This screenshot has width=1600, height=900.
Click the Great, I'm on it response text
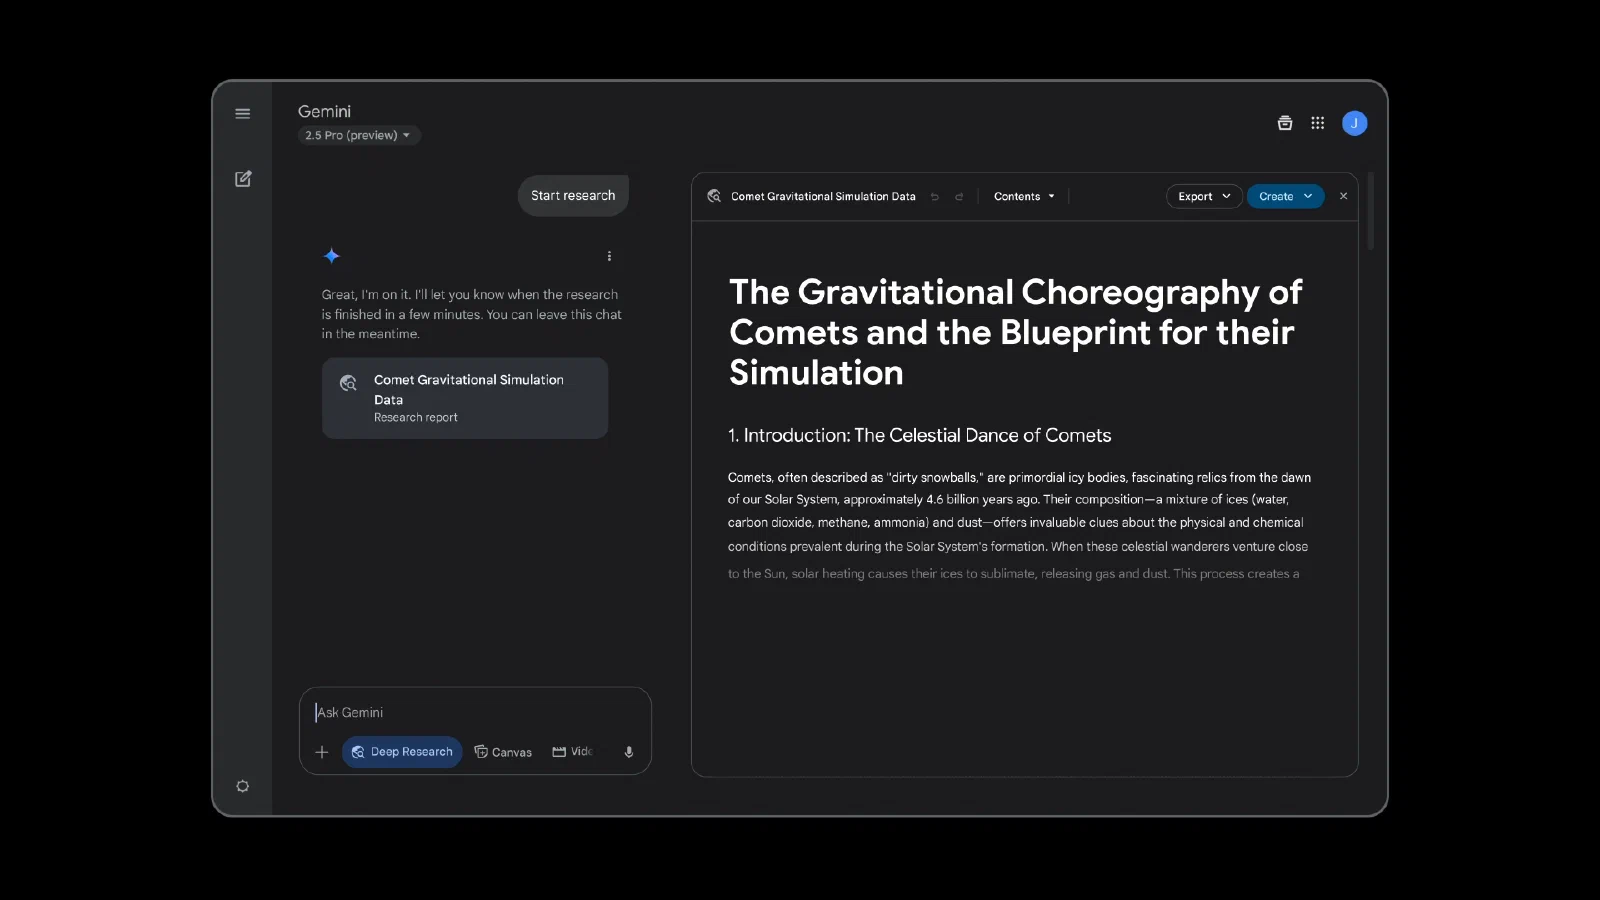pyautogui.click(x=471, y=314)
